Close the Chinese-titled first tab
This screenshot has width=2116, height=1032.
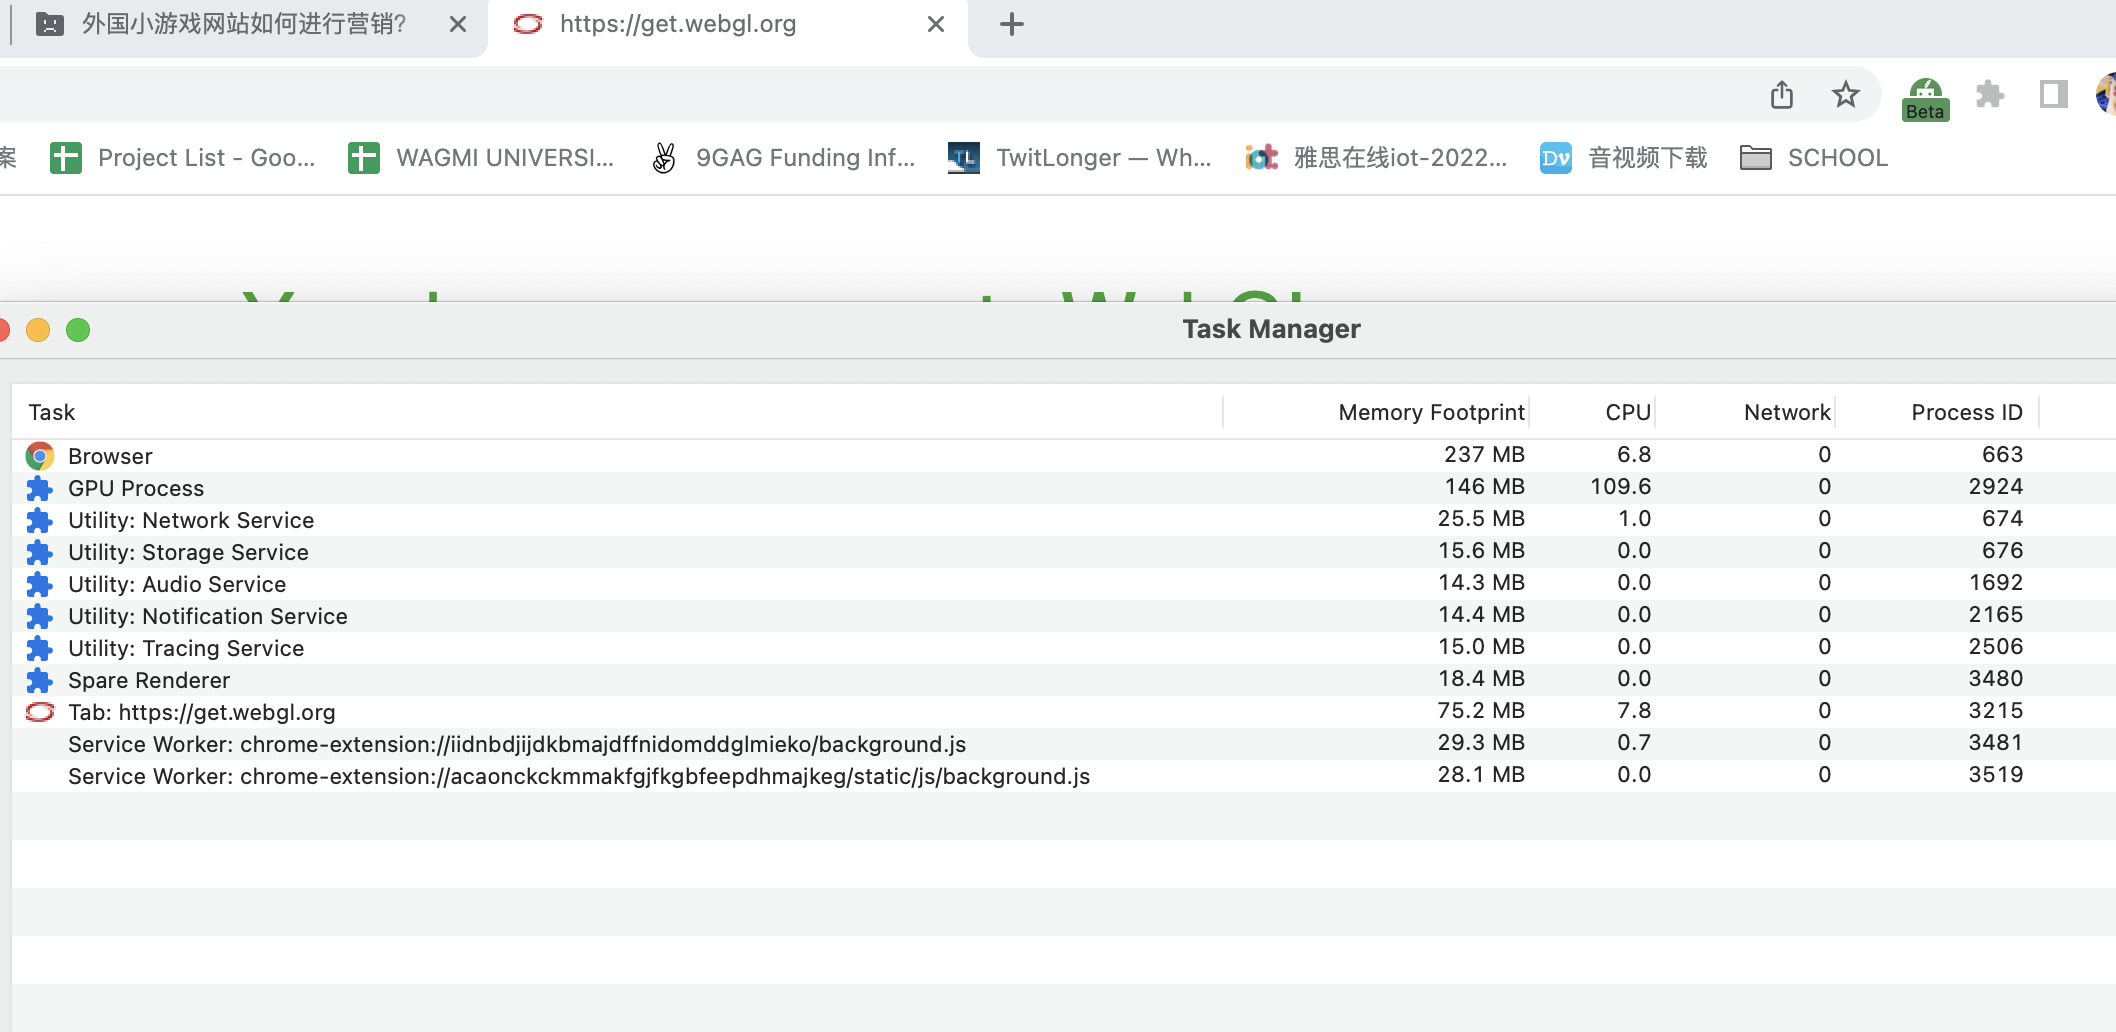coord(458,24)
